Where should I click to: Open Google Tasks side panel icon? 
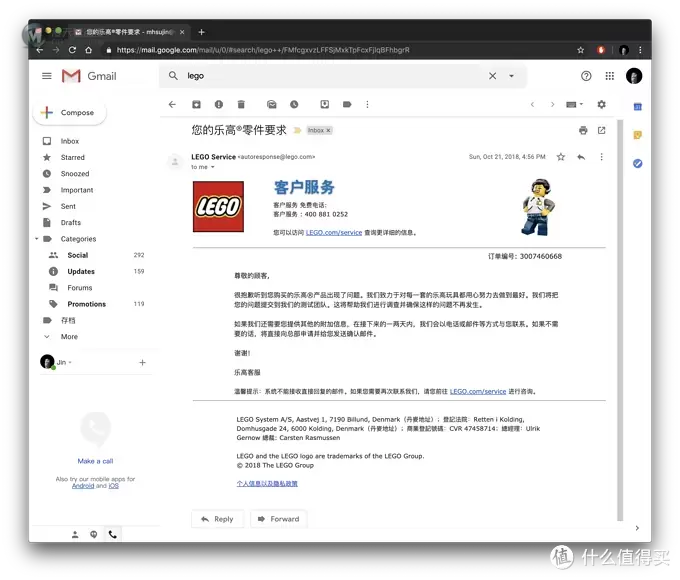click(x=637, y=163)
